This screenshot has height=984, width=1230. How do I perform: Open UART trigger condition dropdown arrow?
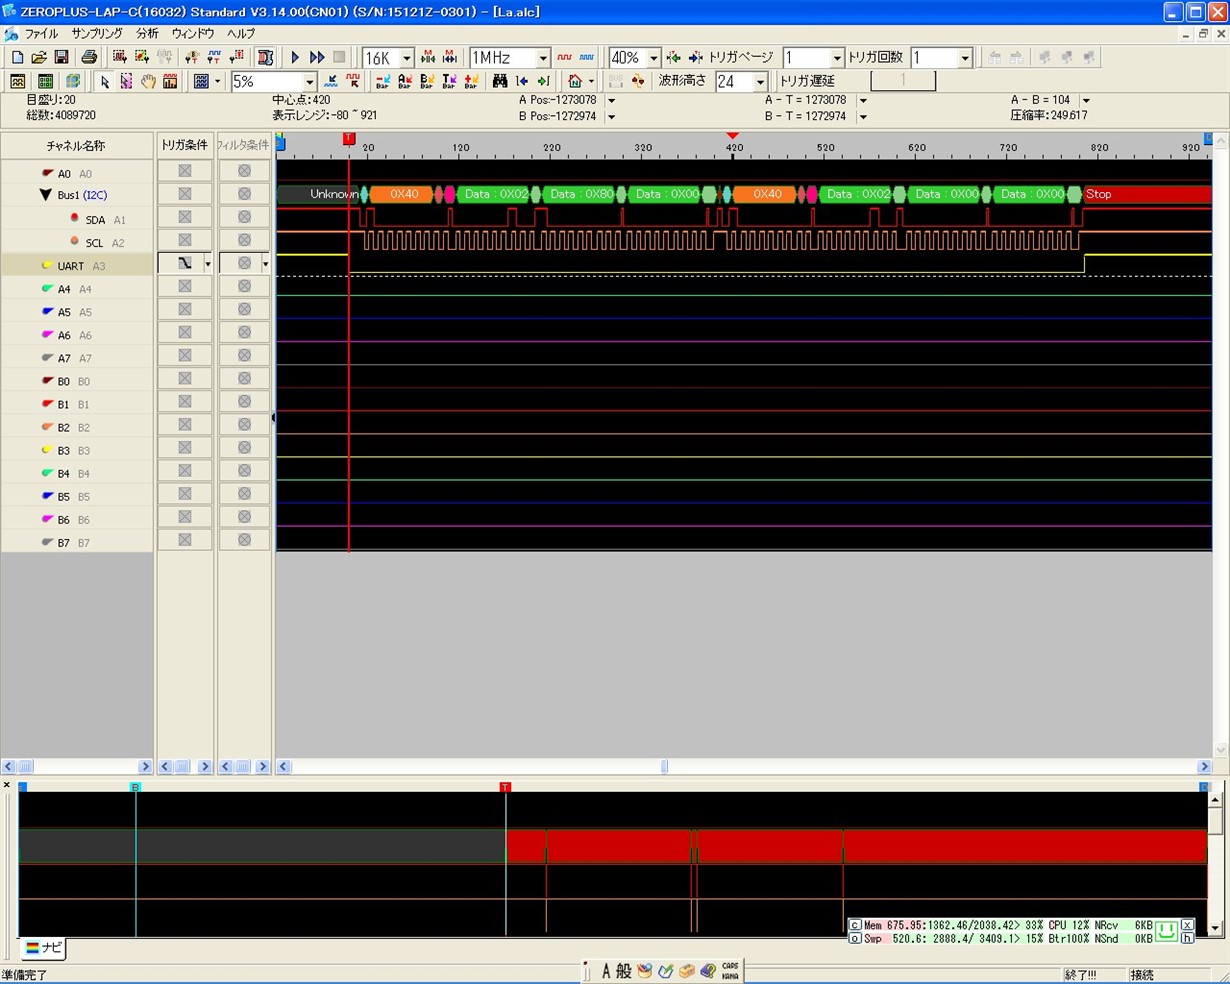[x=208, y=264]
